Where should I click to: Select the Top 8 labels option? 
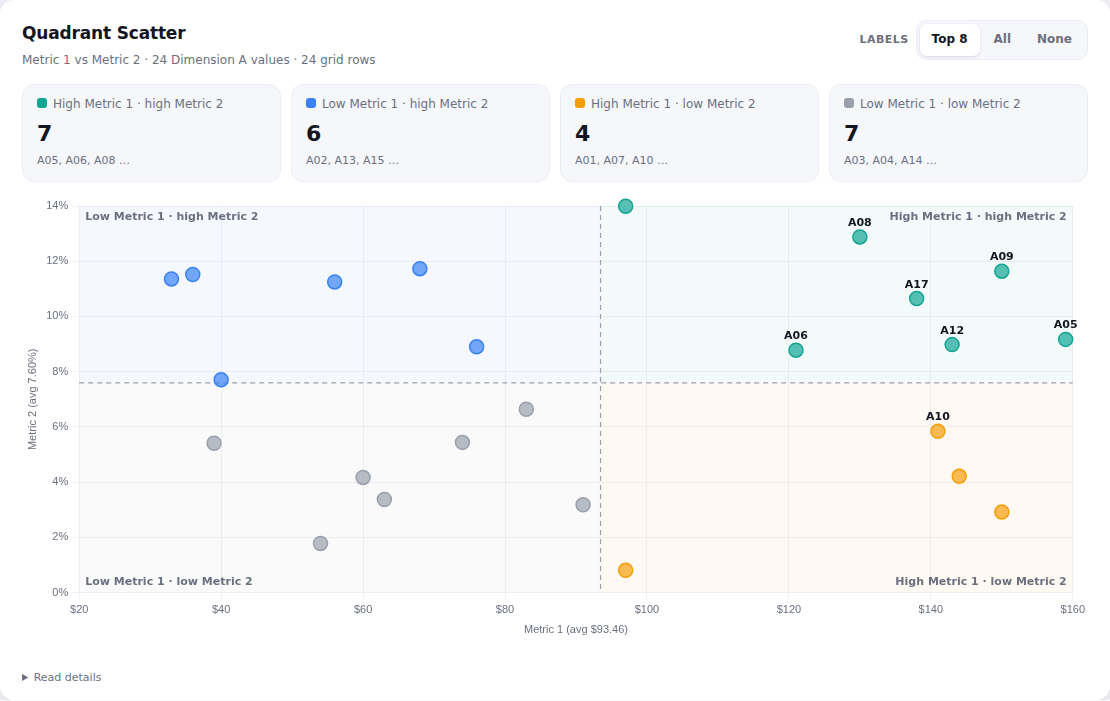pyautogui.click(x=949, y=39)
